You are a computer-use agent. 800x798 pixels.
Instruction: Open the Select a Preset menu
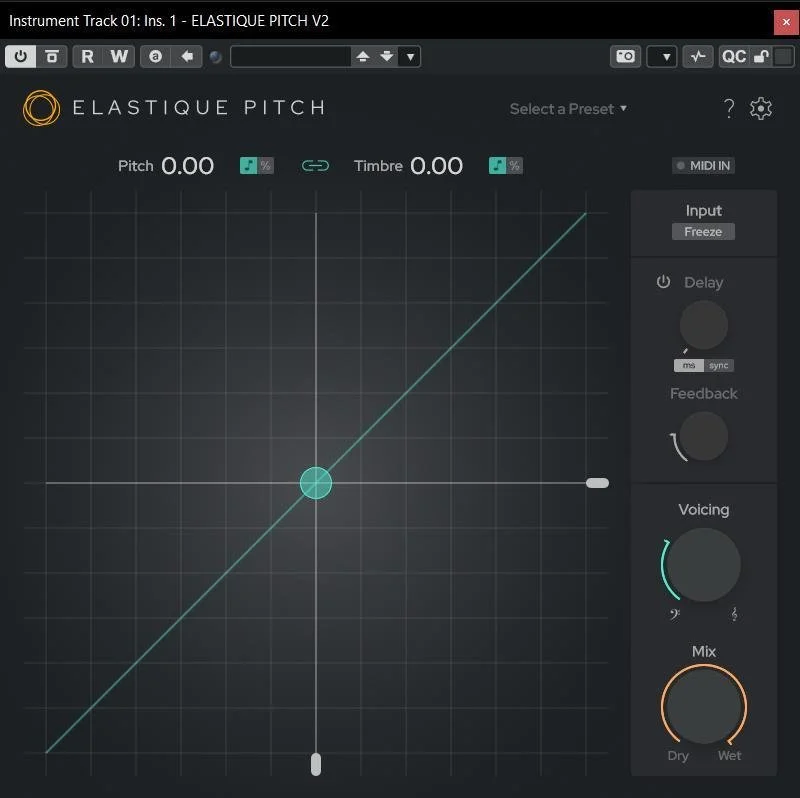[x=568, y=109]
